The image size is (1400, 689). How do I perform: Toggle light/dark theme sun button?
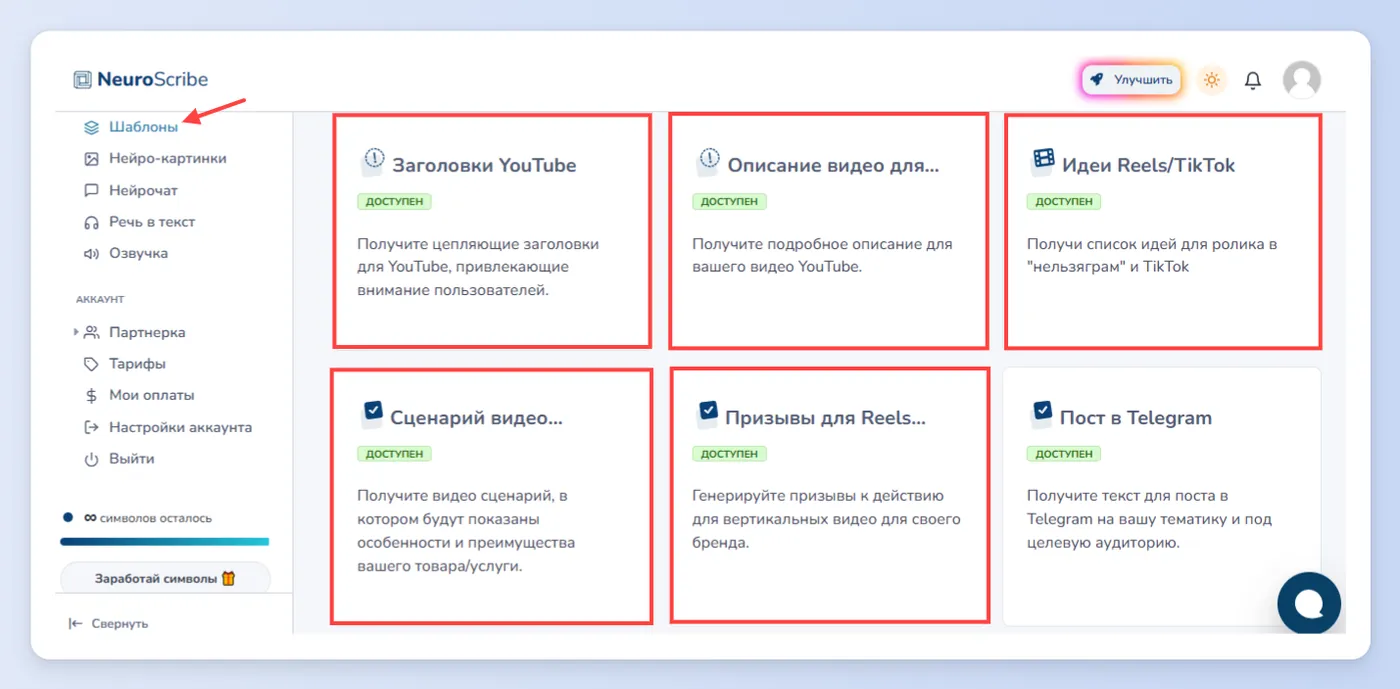1212,80
